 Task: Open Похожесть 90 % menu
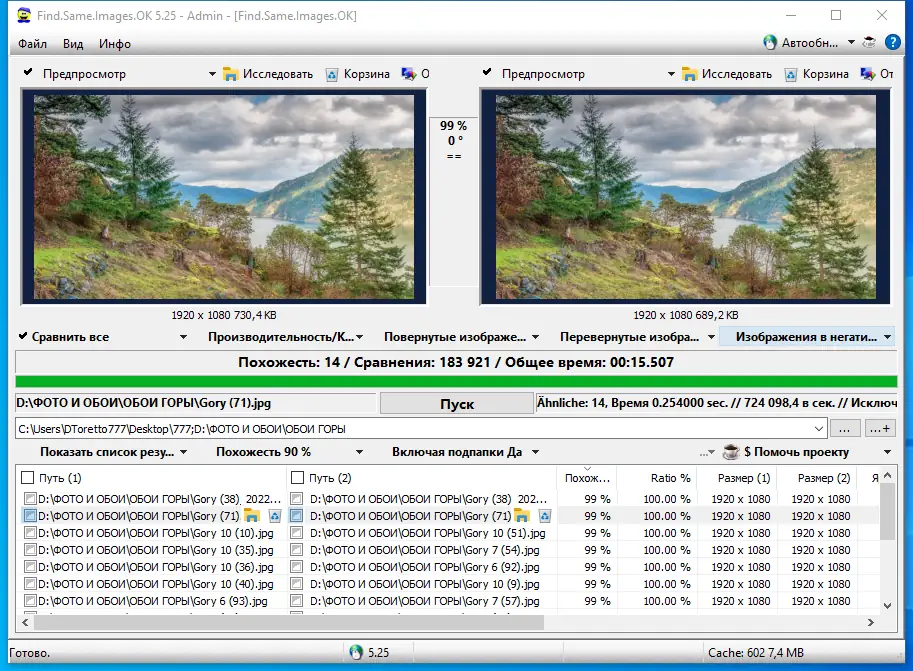289,452
